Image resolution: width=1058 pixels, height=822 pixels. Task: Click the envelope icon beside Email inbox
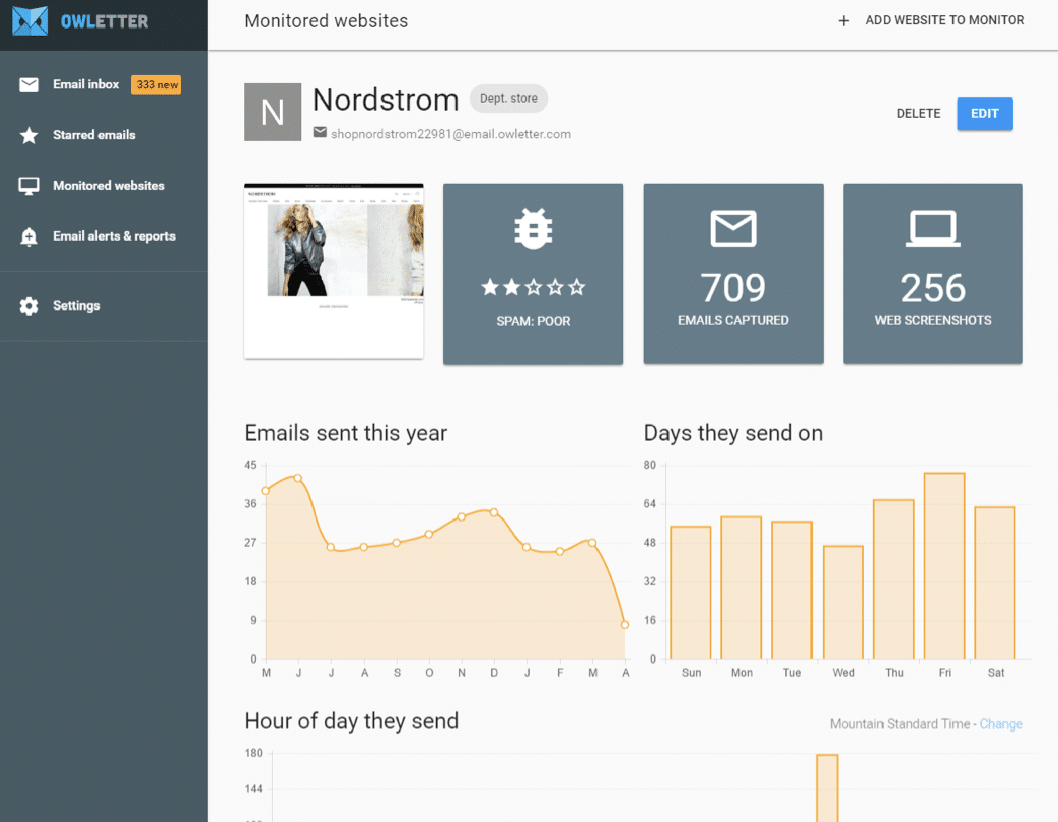coord(29,85)
